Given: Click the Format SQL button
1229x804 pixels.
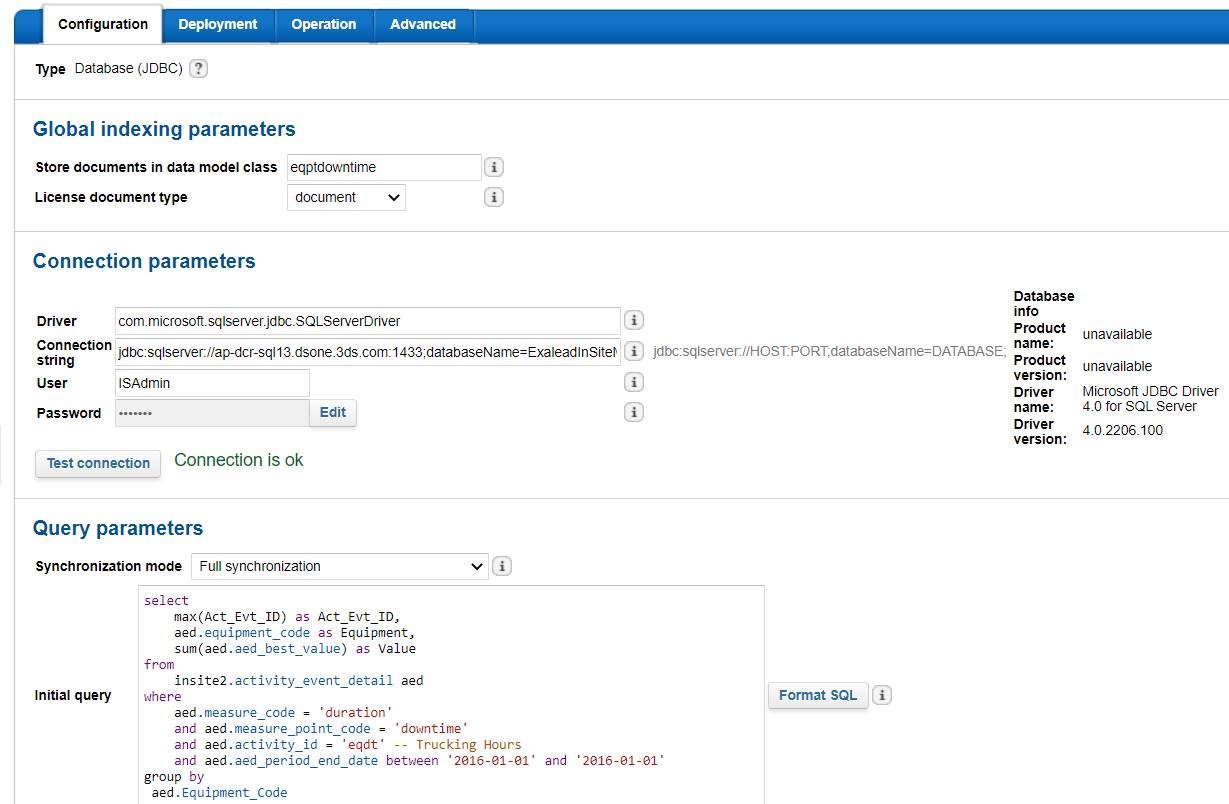Looking at the screenshot, I should point(817,695).
